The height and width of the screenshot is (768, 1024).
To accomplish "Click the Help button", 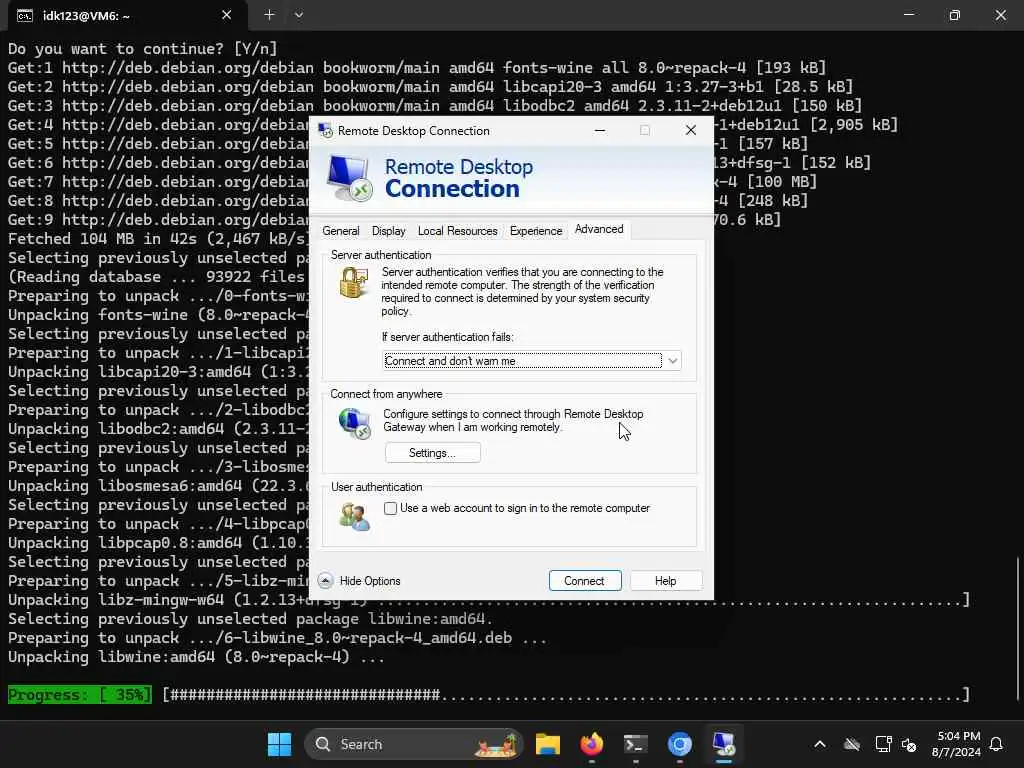I will [665, 581].
